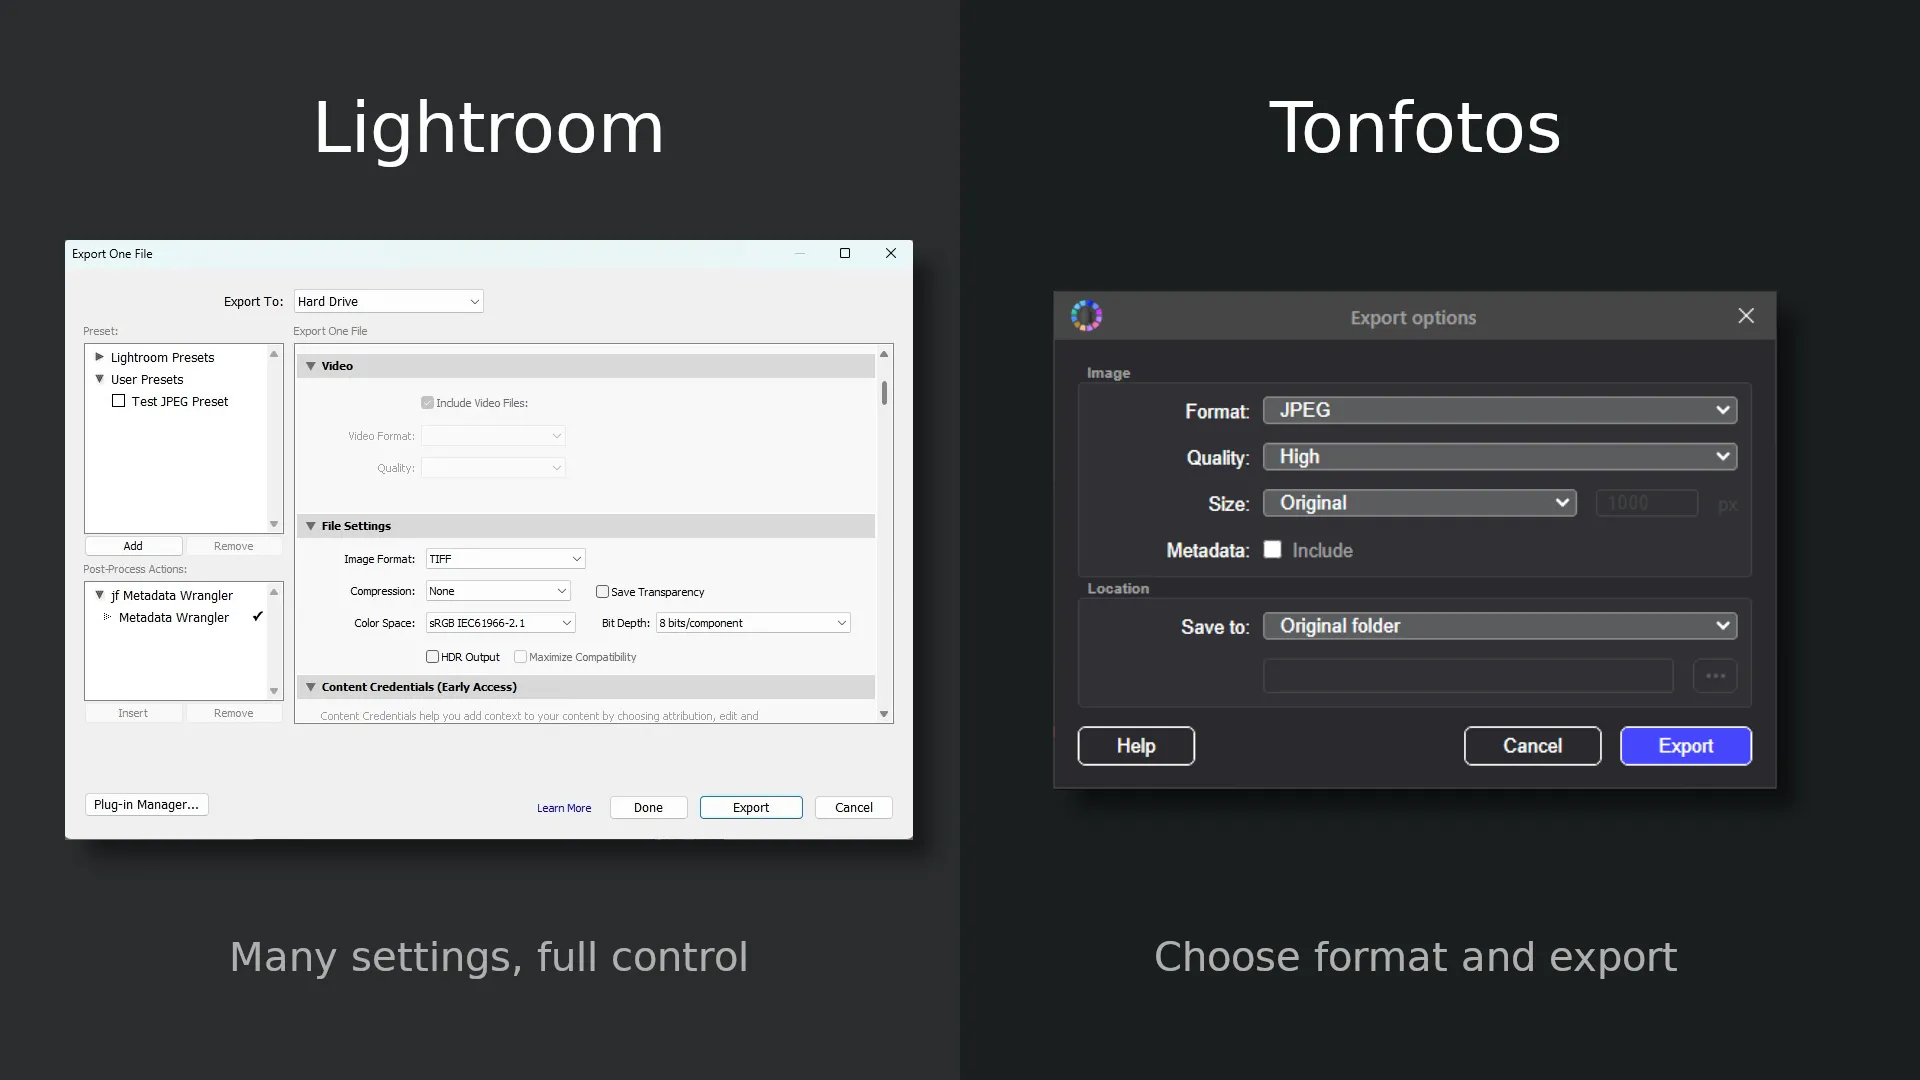Click the Tonfotos app logo icon

(x=1086, y=316)
